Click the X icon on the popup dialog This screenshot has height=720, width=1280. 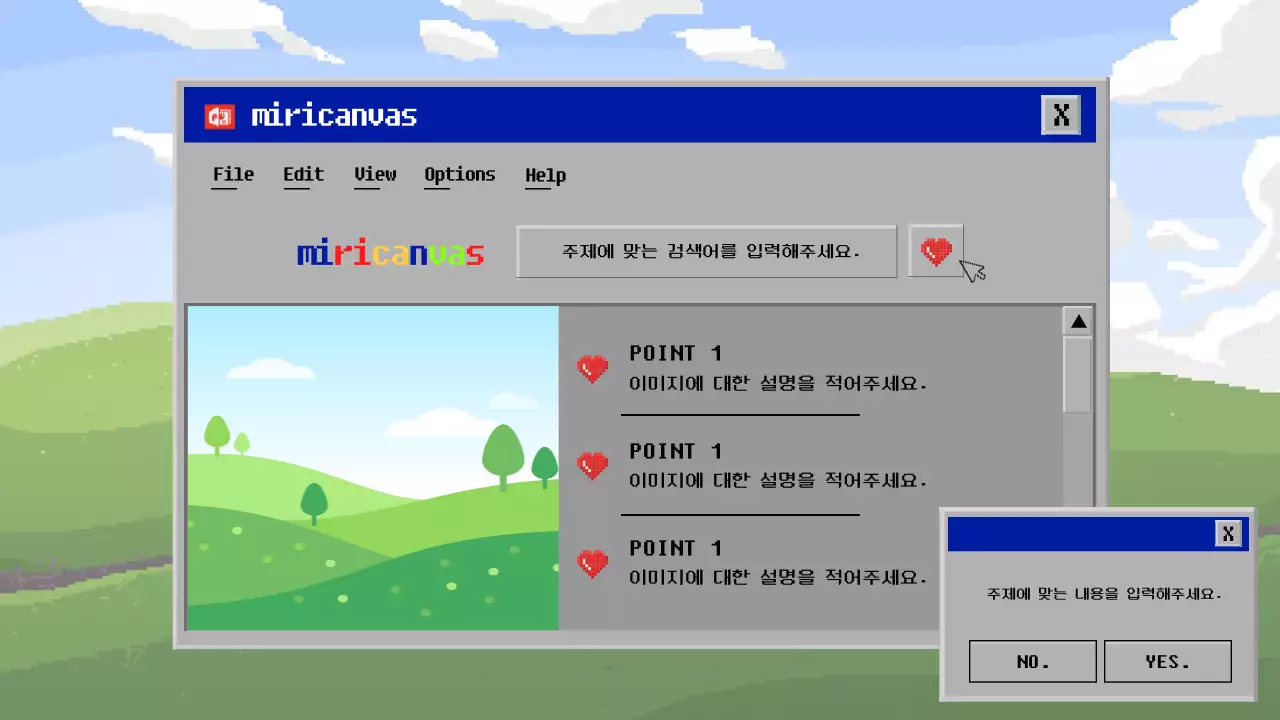point(1229,533)
